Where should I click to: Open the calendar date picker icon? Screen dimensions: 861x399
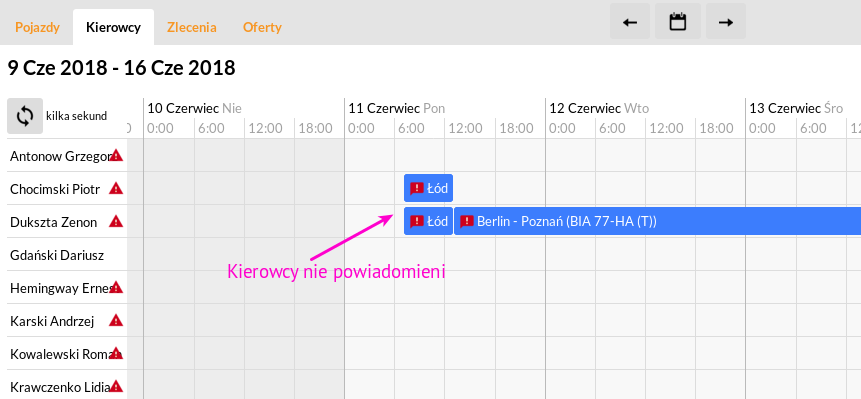pos(678,22)
